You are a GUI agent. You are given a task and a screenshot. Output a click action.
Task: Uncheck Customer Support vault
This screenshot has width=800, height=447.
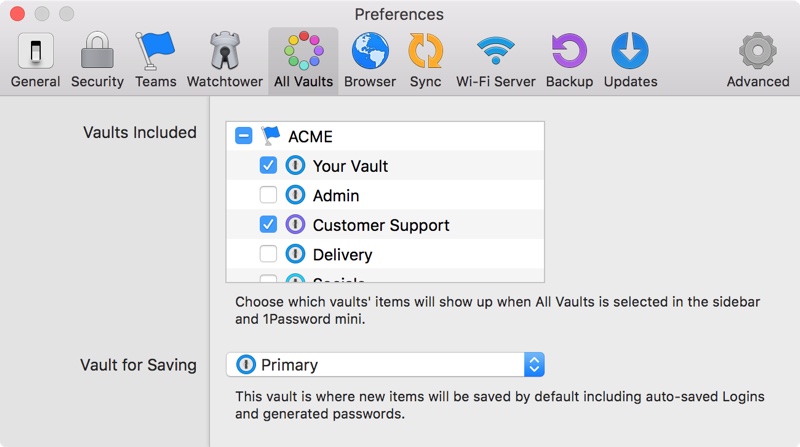[268, 225]
